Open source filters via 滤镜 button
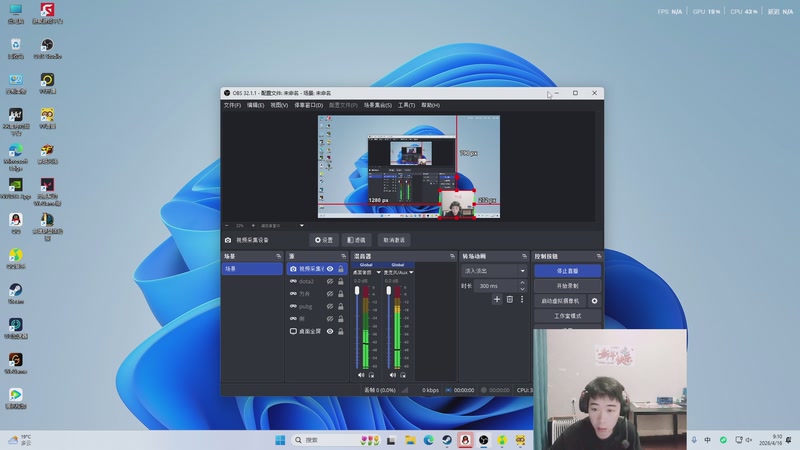The height and width of the screenshot is (450, 800). pyautogui.click(x=357, y=240)
